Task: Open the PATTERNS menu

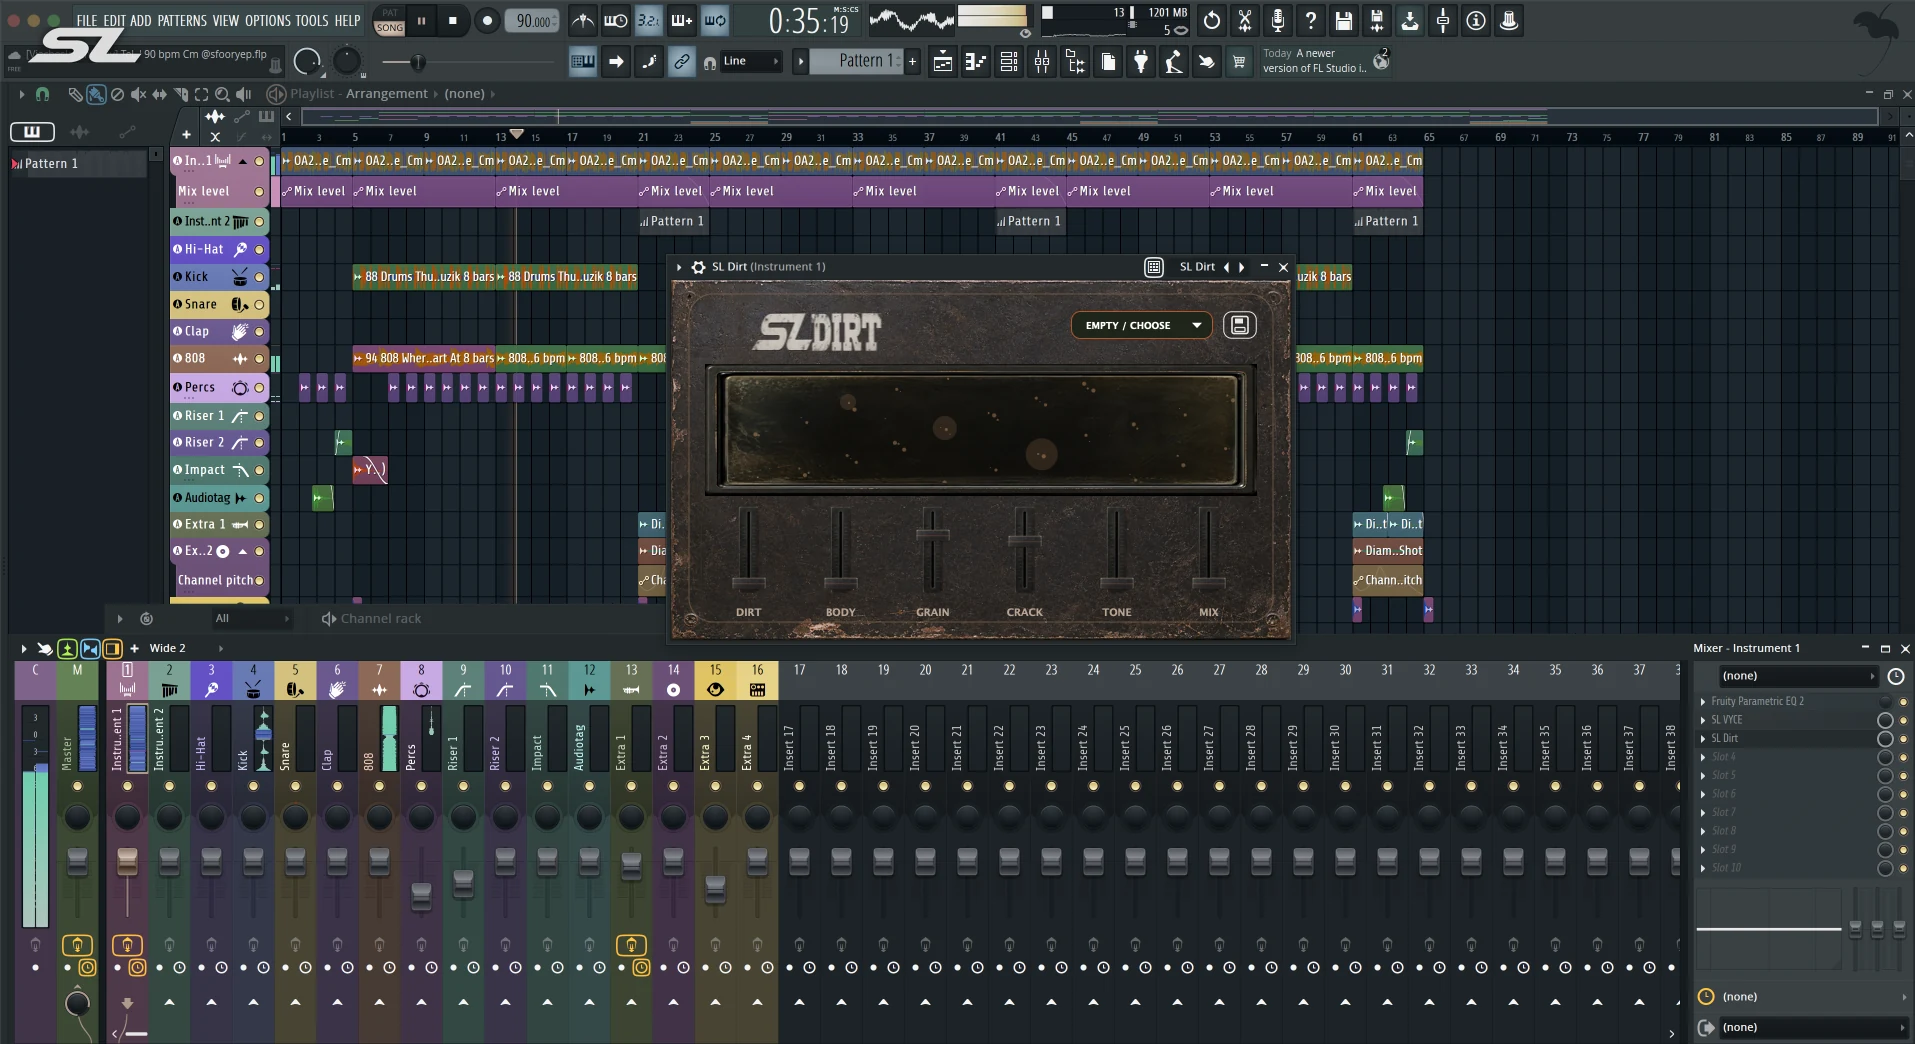Action: [x=182, y=20]
